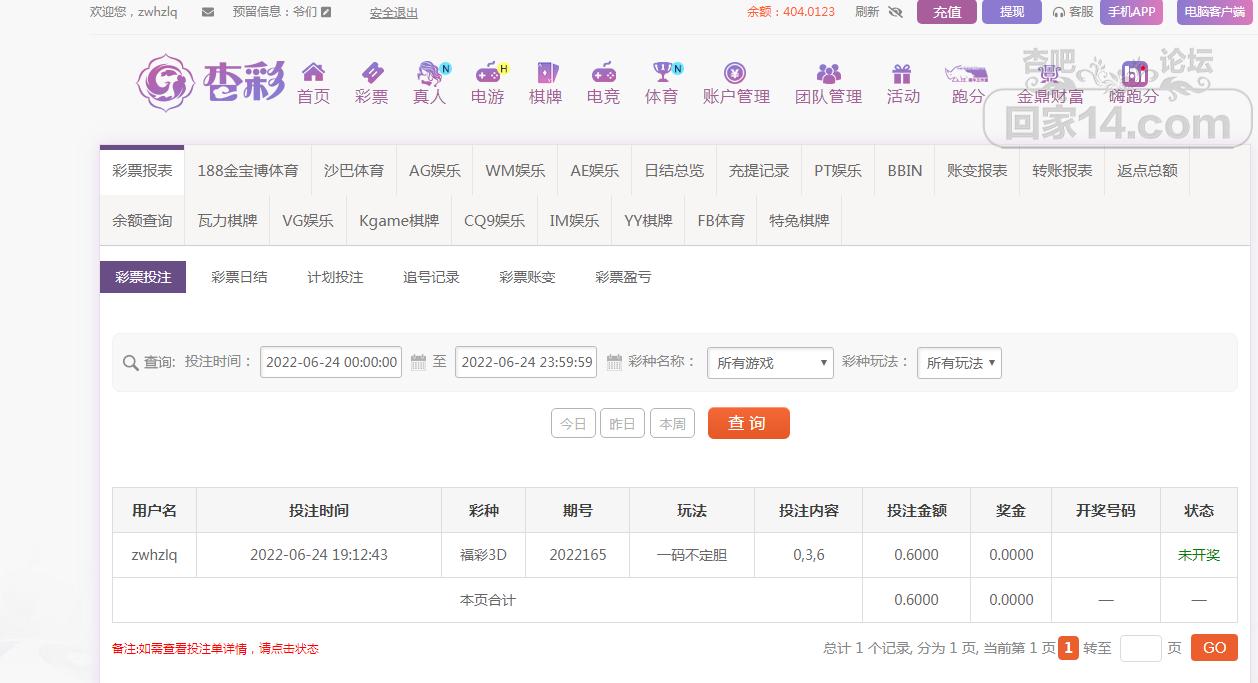
Task: Select the 彩票盈亏 sub-tab
Action: [623, 277]
